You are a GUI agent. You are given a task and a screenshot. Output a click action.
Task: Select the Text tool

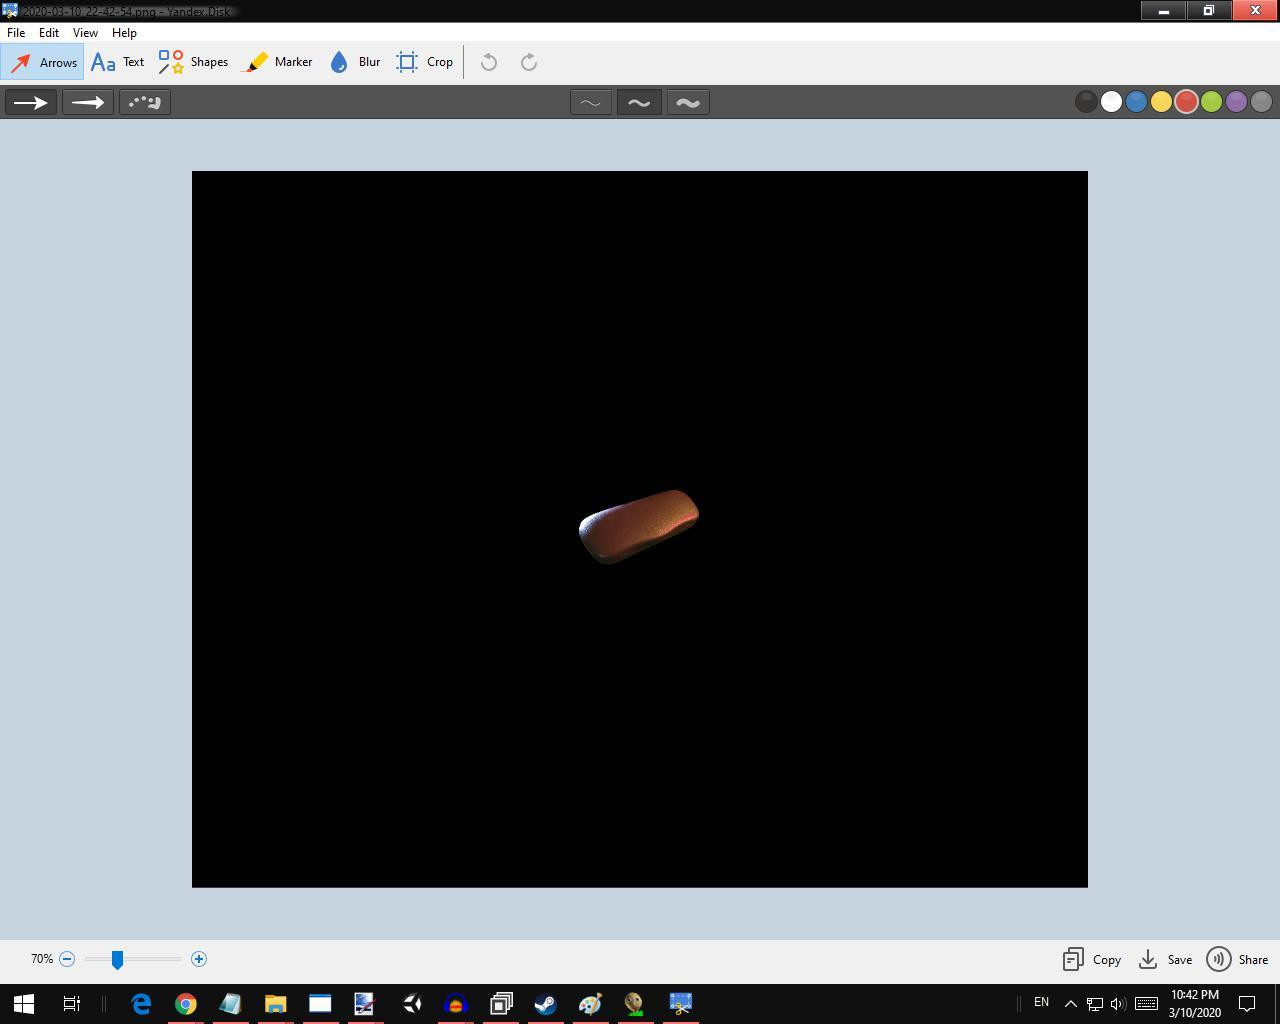(x=117, y=62)
